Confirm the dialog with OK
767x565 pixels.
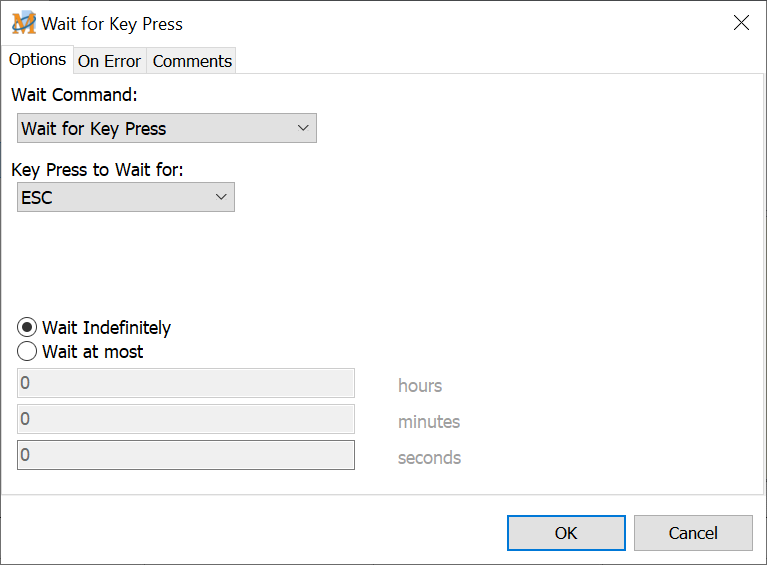pos(566,533)
